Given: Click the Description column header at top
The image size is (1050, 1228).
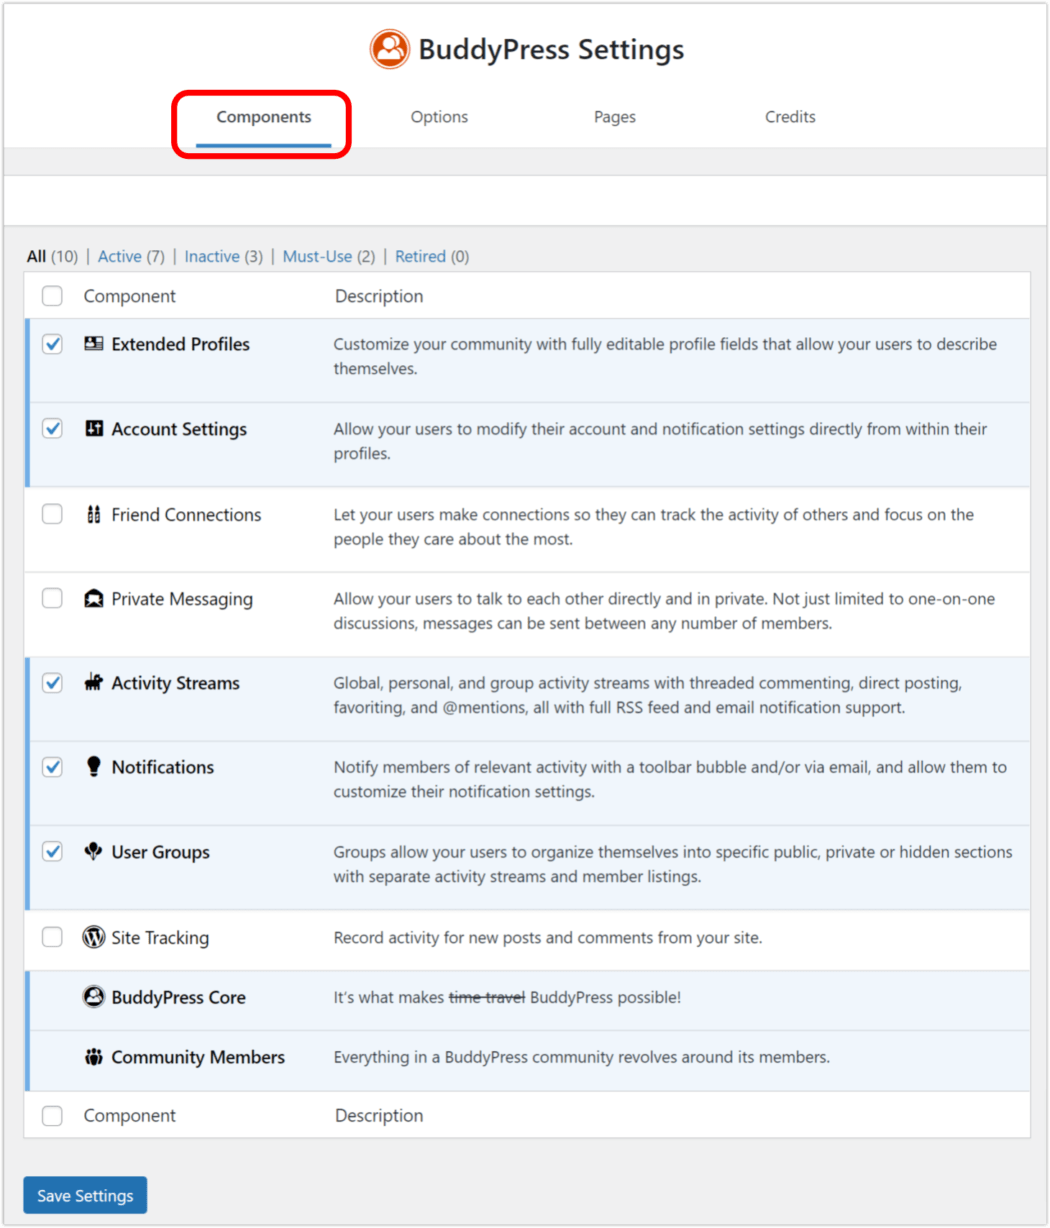Looking at the screenshot, I should click(379, 296).
